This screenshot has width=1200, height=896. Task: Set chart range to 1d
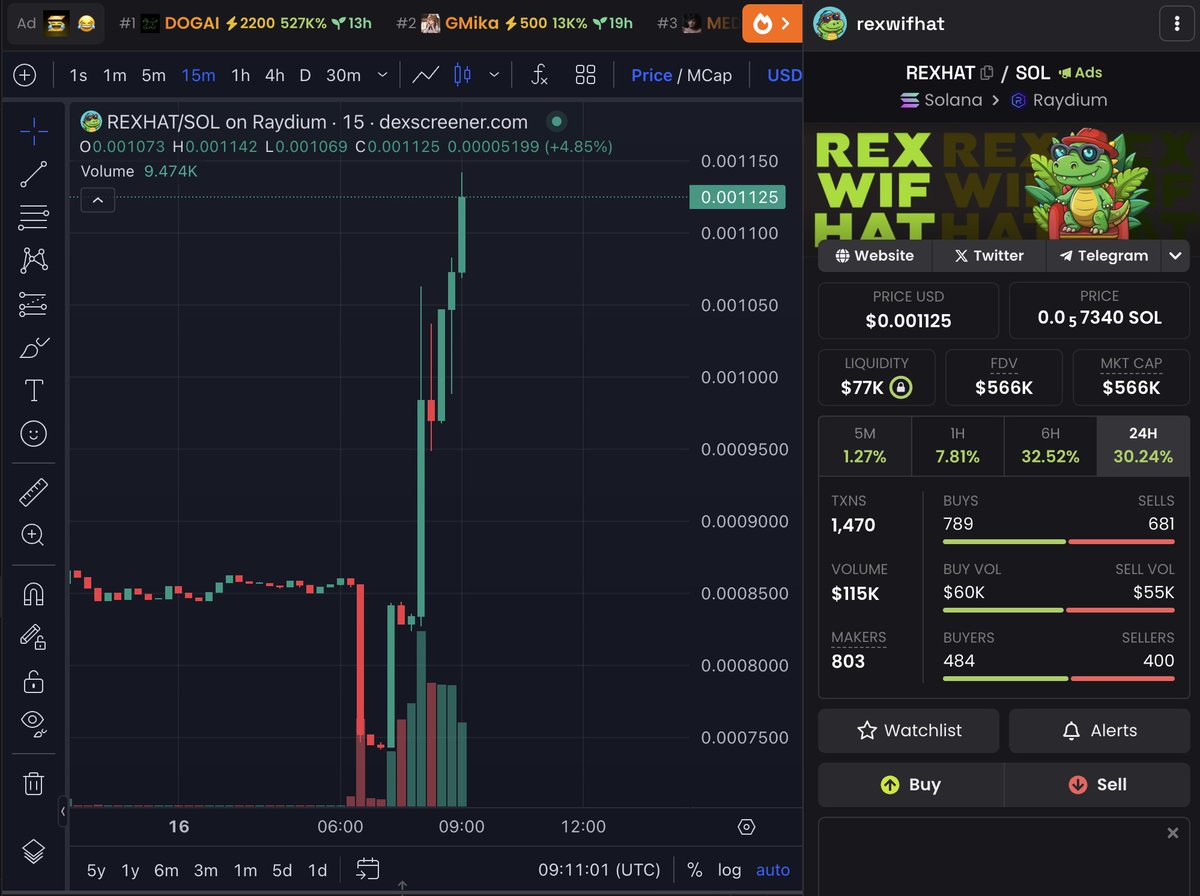click(317, 870)
